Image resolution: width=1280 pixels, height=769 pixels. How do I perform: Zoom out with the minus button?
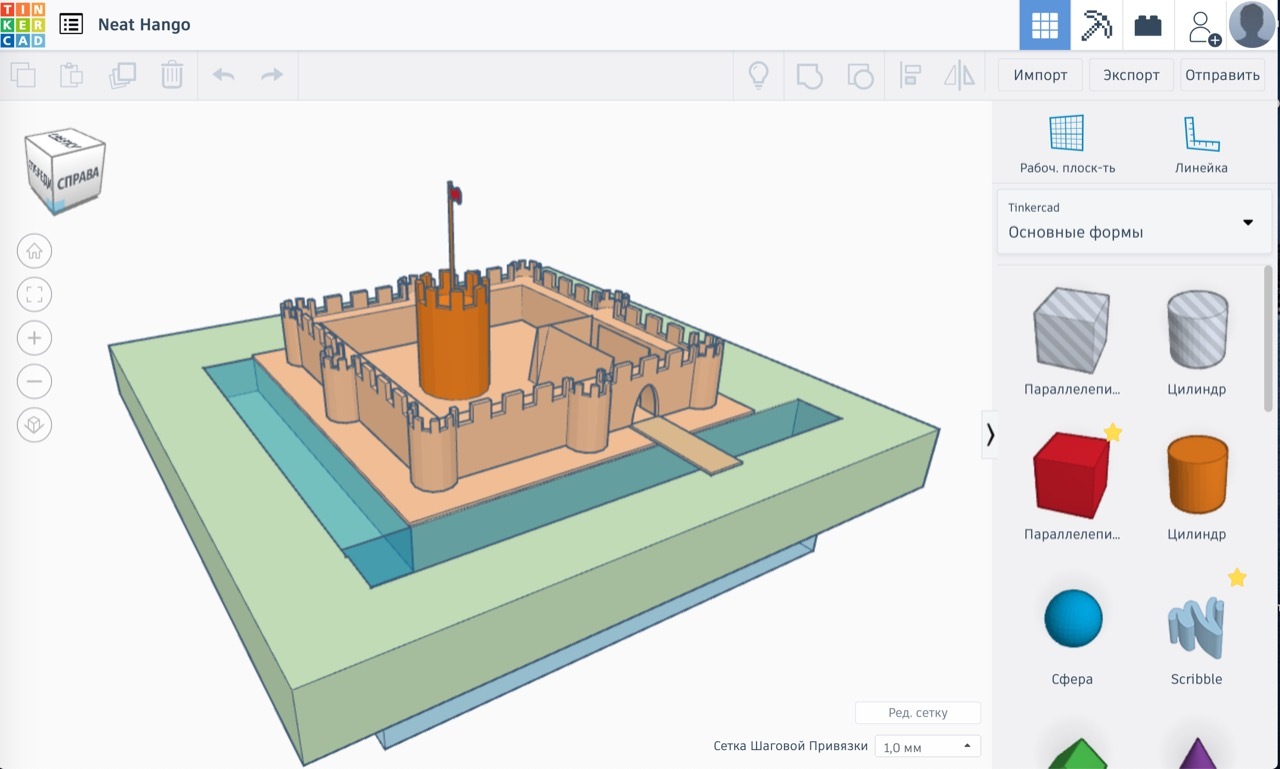coord(35,382)
